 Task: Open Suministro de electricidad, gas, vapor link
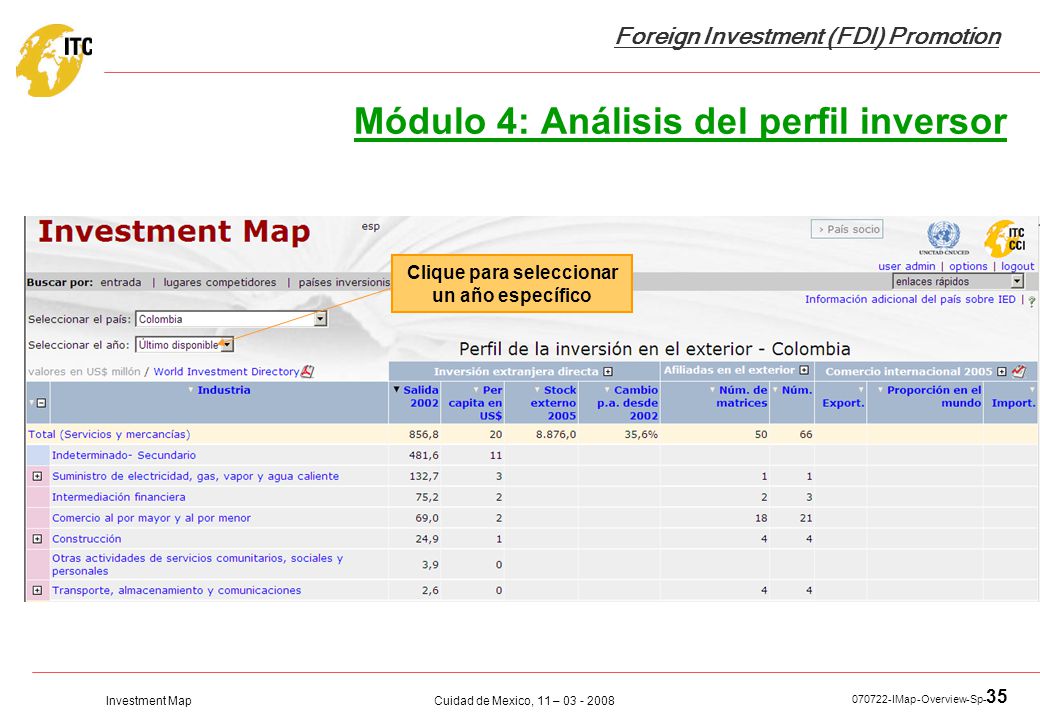click(196, 476)
